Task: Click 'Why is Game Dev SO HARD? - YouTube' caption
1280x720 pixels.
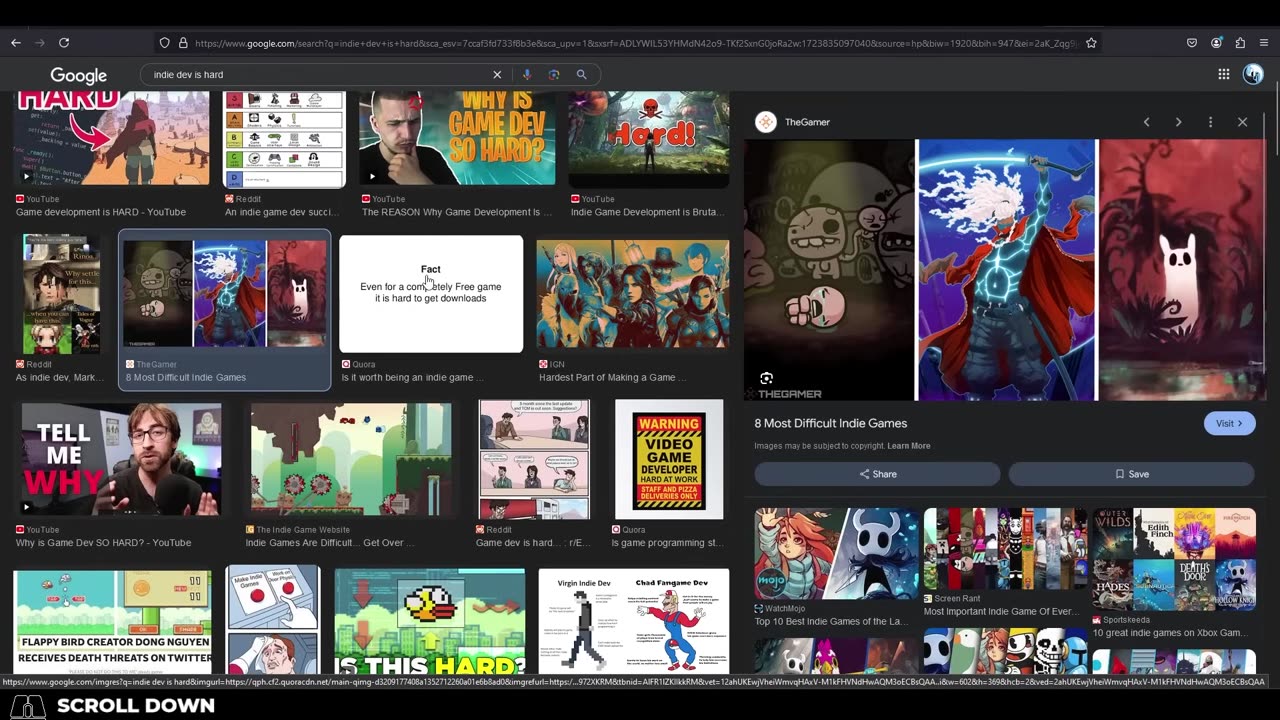Action: (x=103, y=543)
